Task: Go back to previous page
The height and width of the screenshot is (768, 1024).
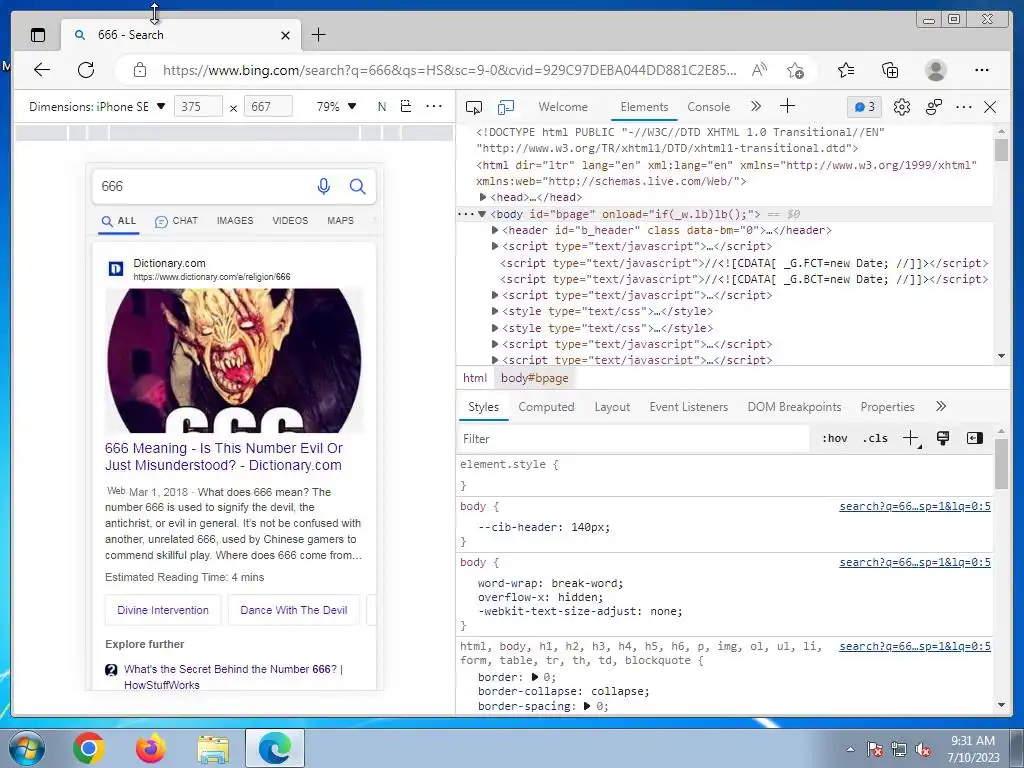Action: (x=42, y=70)
